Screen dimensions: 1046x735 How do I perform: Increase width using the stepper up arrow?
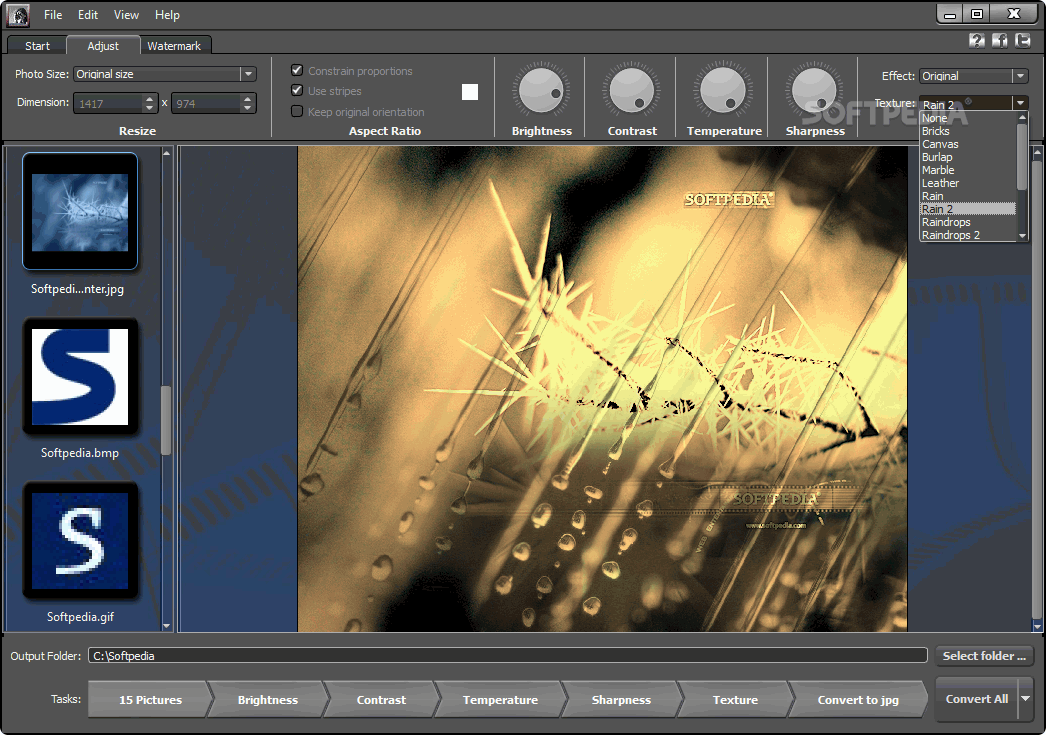(x=149, y=99)
